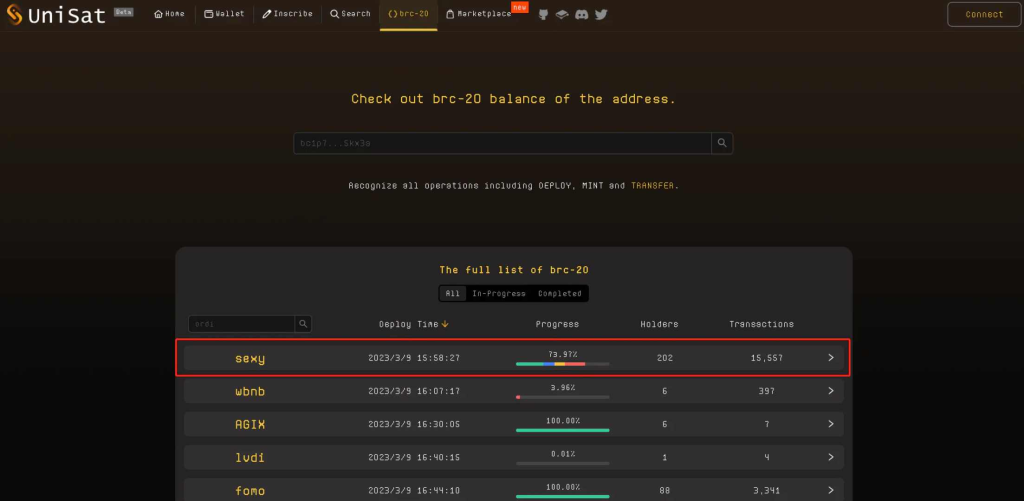
Task: Expand the wbnb row chevron
Action: click(x=831, y=391)
